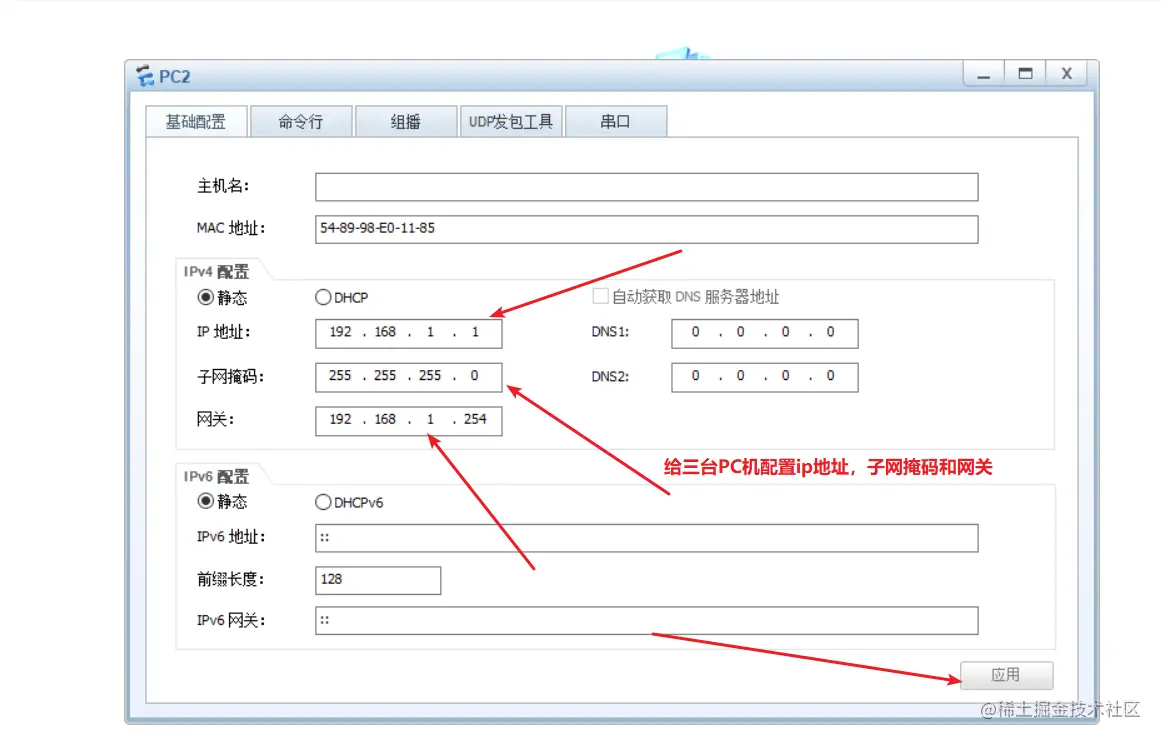
Task: Select IPv4 静态 radio button
Action: pos(205,297)
